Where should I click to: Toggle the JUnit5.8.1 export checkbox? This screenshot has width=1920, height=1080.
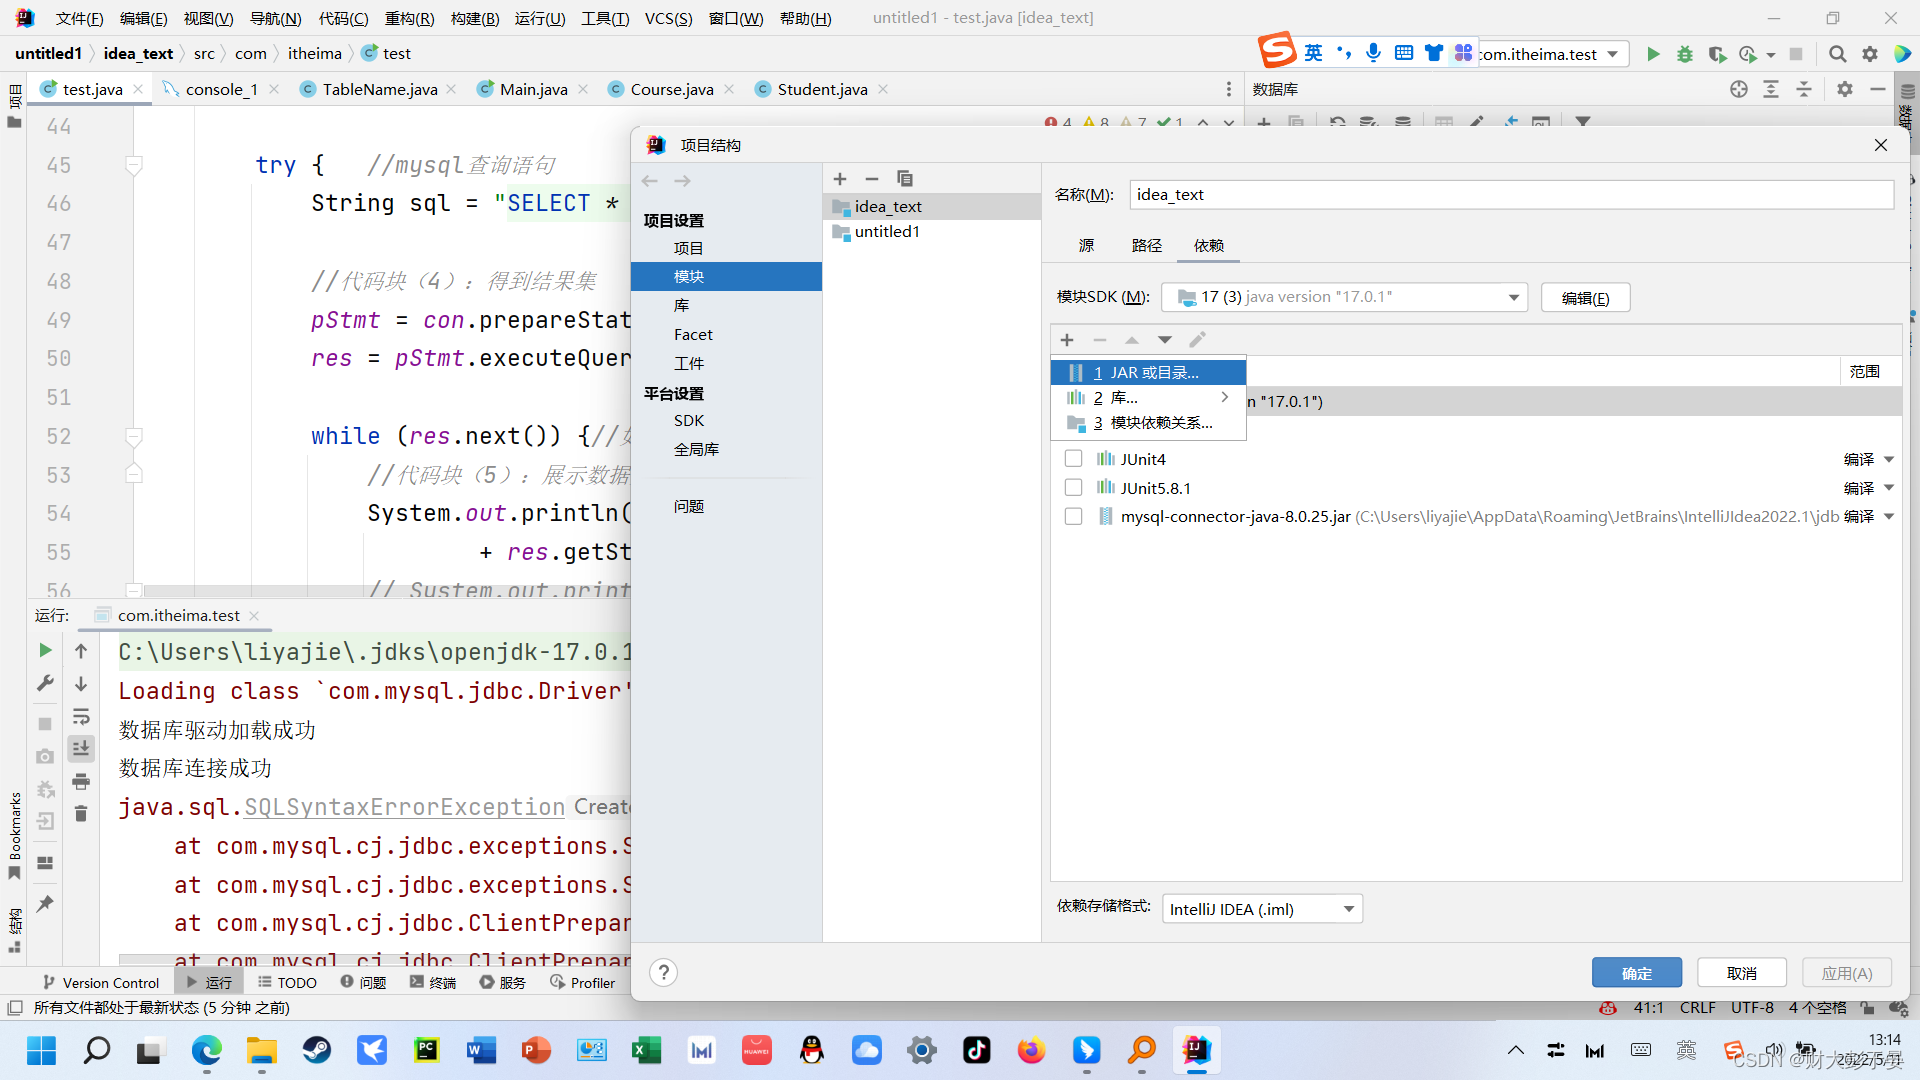pyautogui.click(x=1073, y=488)
